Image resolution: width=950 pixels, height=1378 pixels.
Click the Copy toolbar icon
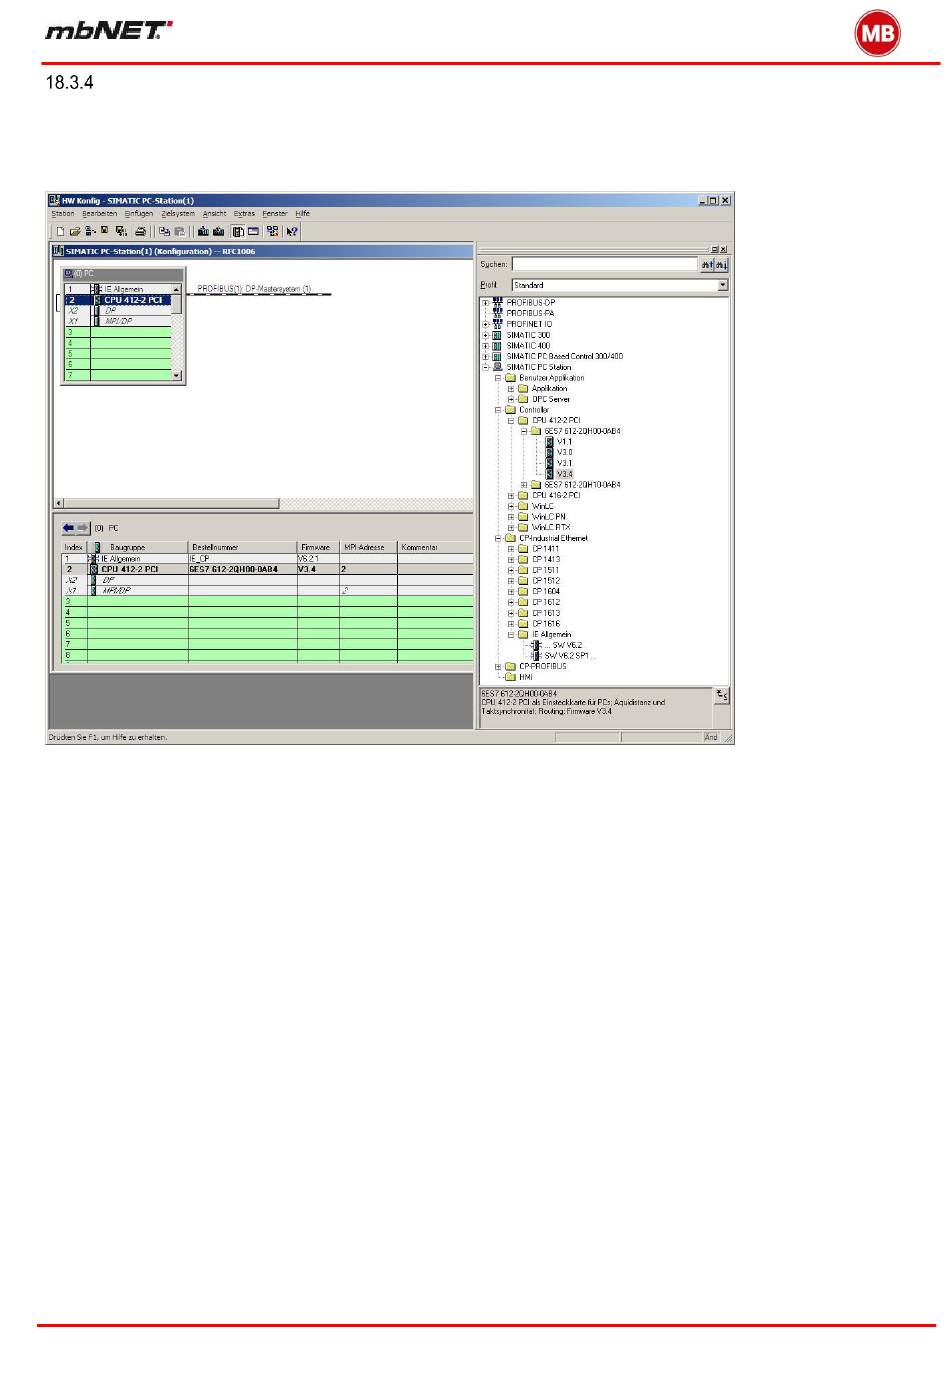pyautogui.click(x=164, y=231)
